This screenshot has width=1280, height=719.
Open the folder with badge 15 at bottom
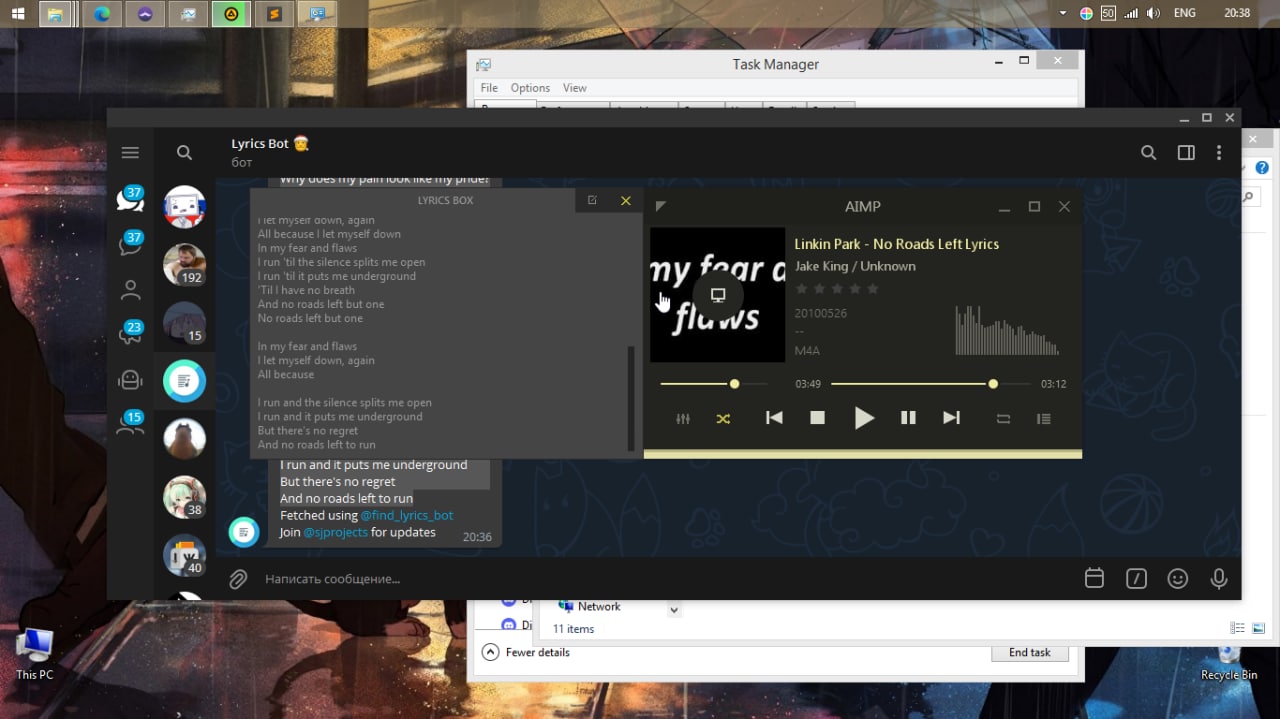tap(130, 424)
